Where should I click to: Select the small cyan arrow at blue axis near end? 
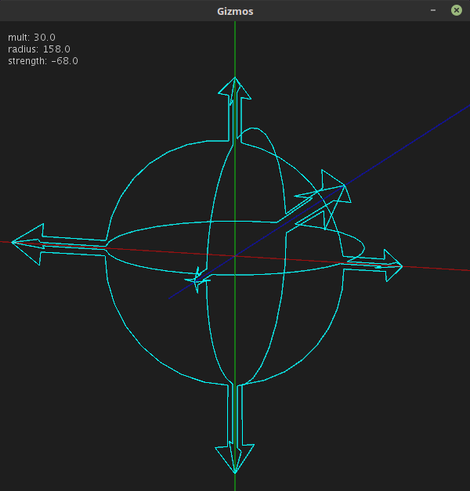[197, 280]
